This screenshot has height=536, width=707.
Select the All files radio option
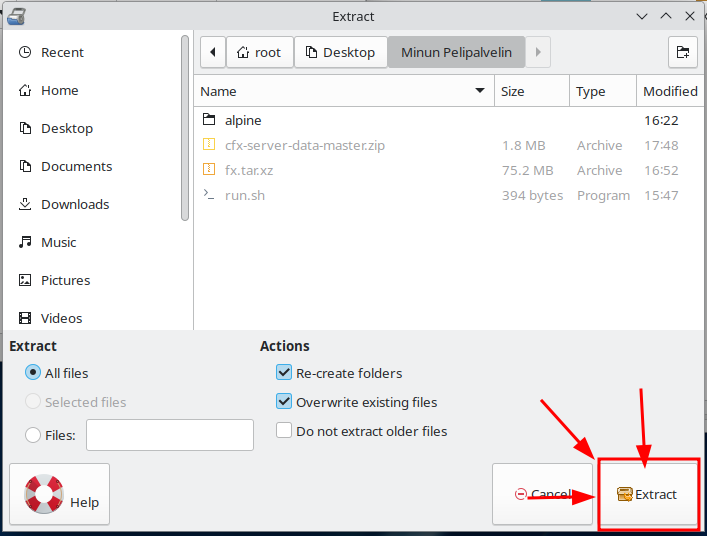pos(33,373)
